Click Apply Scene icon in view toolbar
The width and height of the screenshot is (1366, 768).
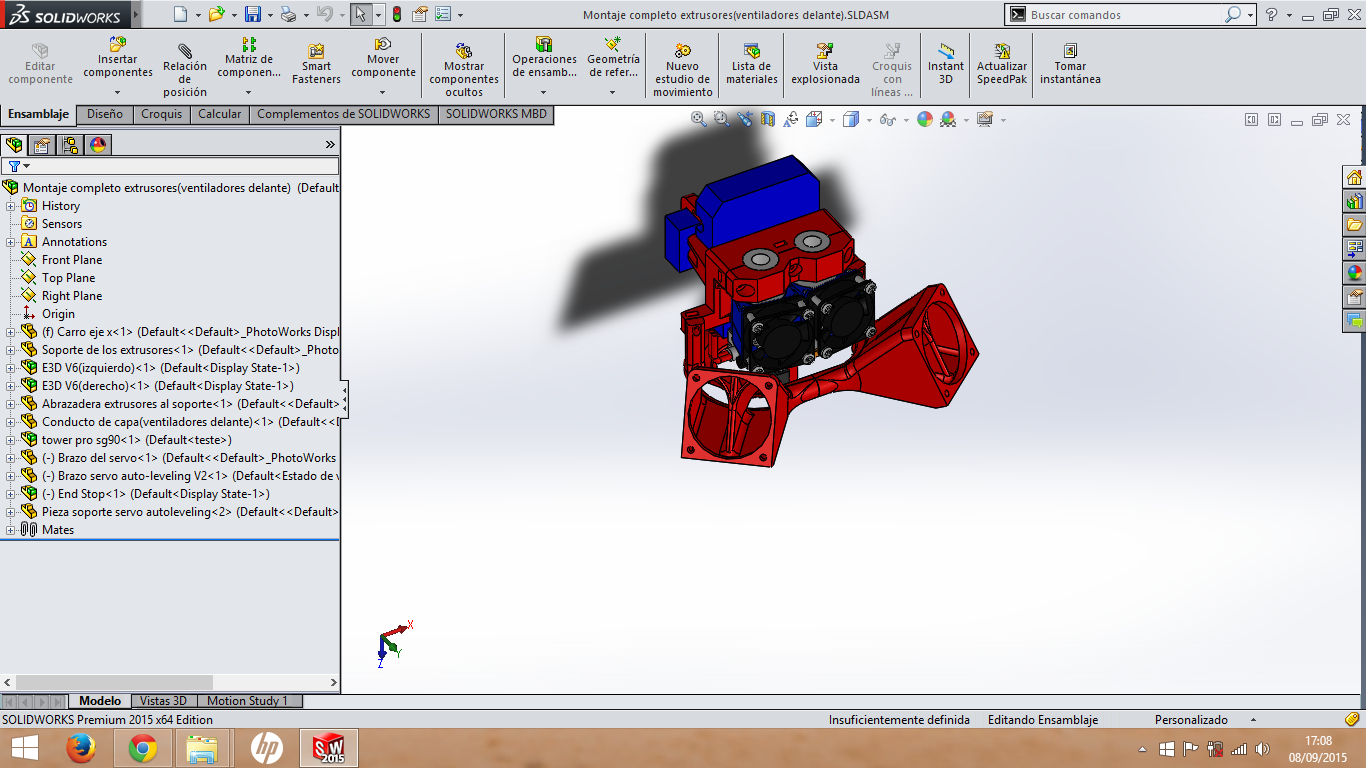tap(948, 119)
